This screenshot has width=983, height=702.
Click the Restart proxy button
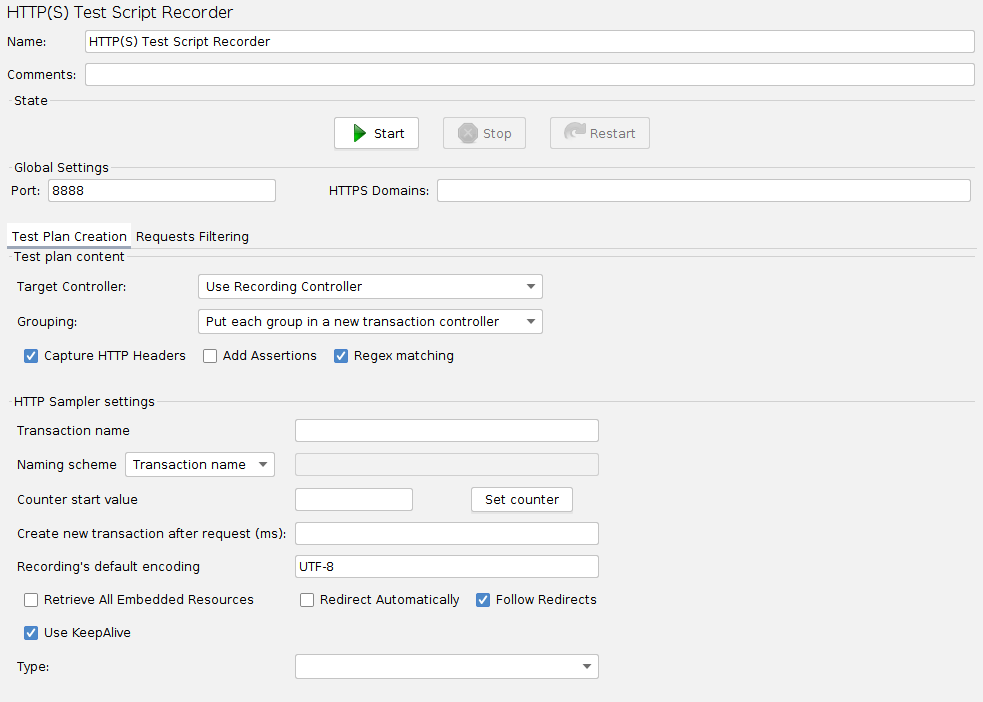(599, 133)
